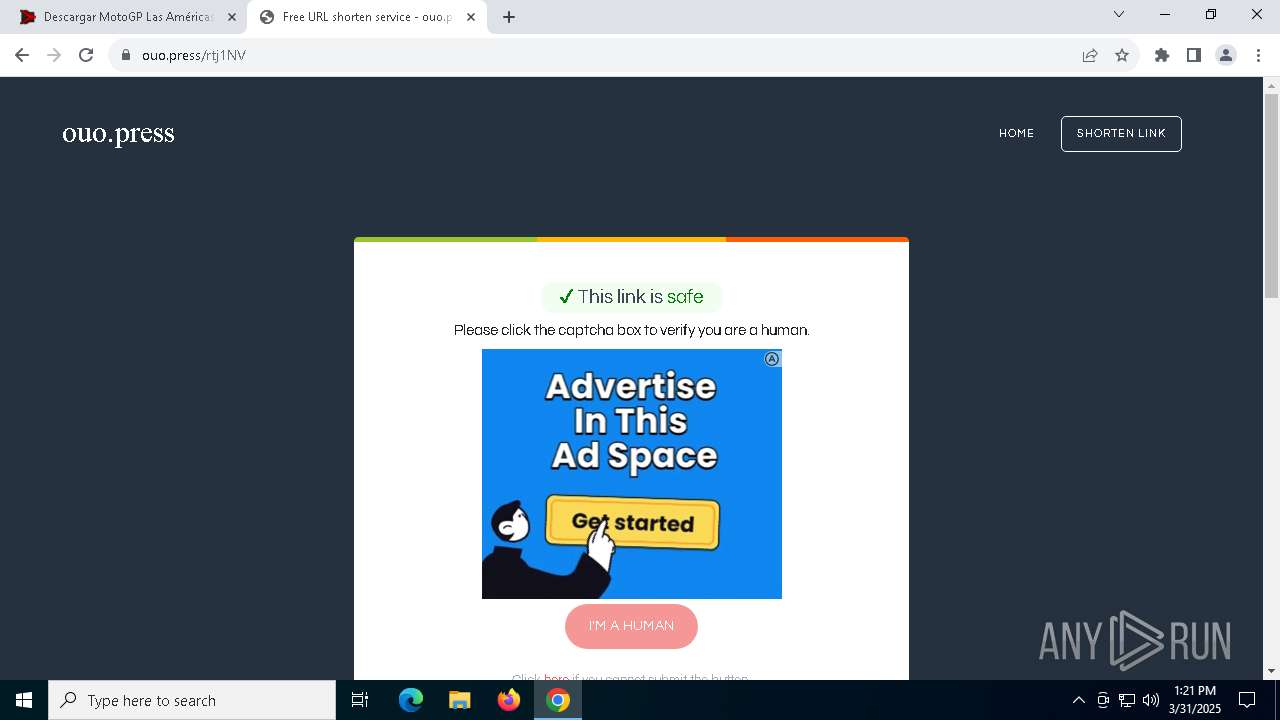The image size is (1280, 720).
Task: Click the scrollbar down arrow
Action: click(1271, 671)
